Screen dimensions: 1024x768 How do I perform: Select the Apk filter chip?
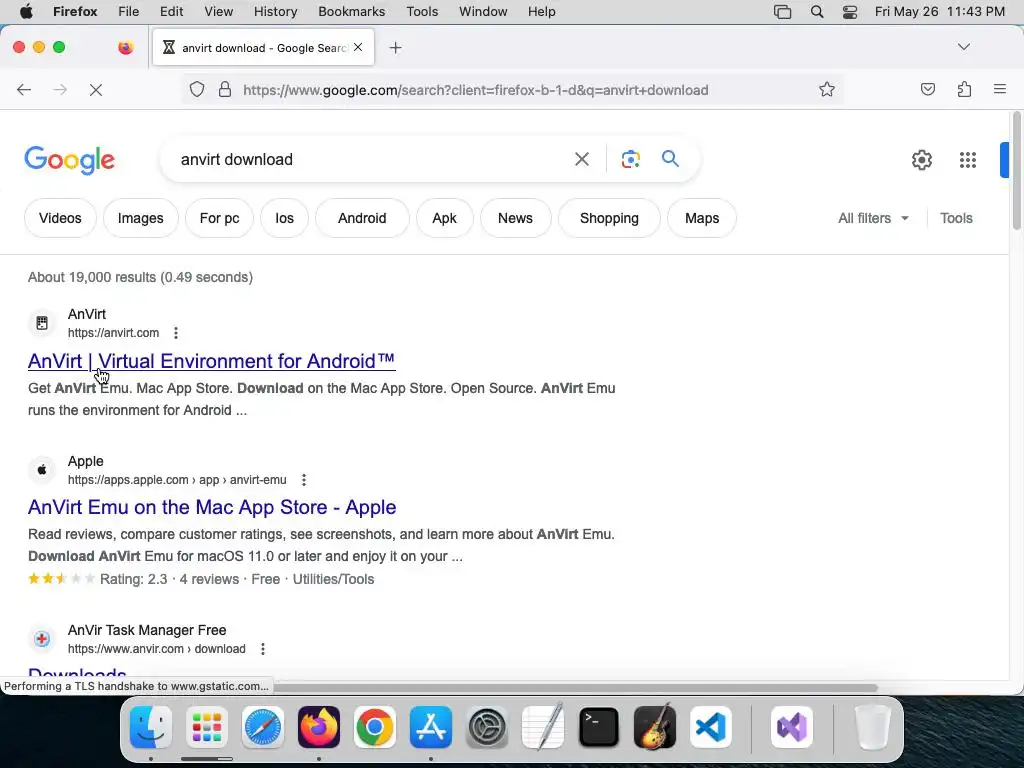click(x=444, y=218)
